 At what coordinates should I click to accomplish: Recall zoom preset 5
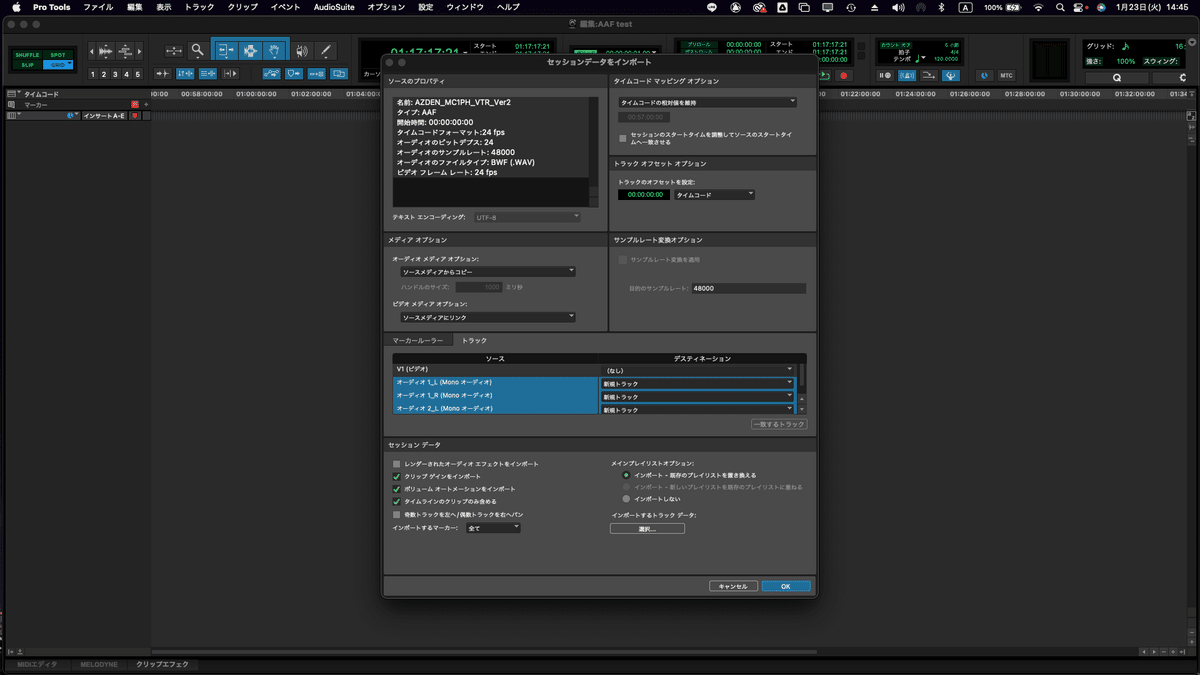point(137,74)
